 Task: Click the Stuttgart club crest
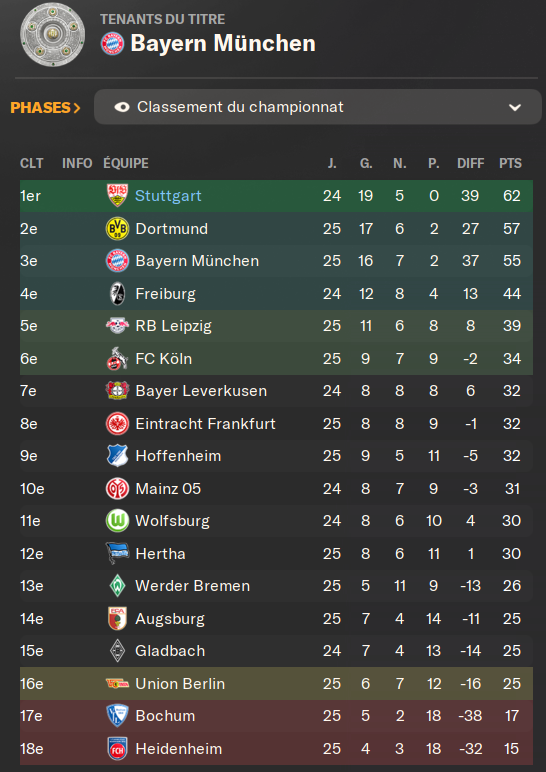coord(117,196)
